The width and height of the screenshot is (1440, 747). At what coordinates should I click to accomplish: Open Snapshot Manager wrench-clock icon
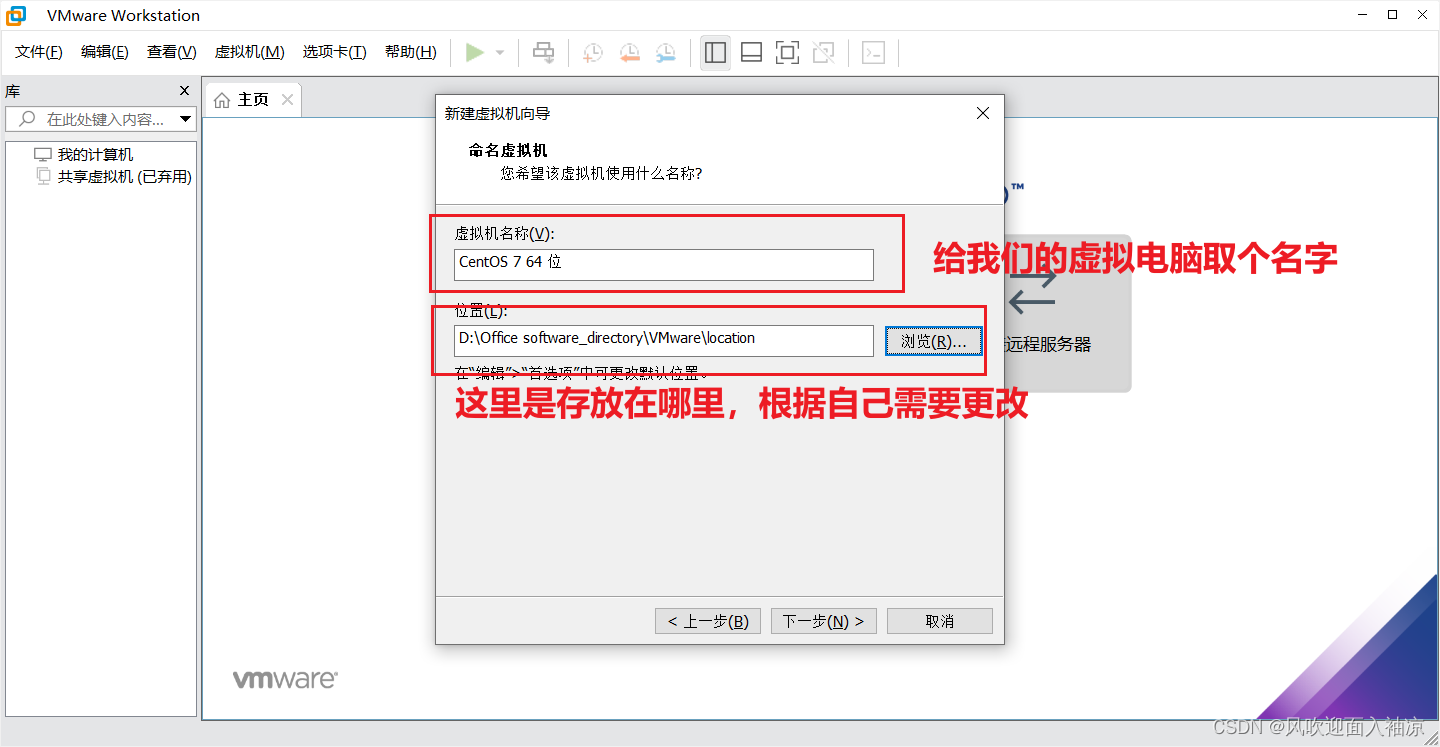pos(665,52)
